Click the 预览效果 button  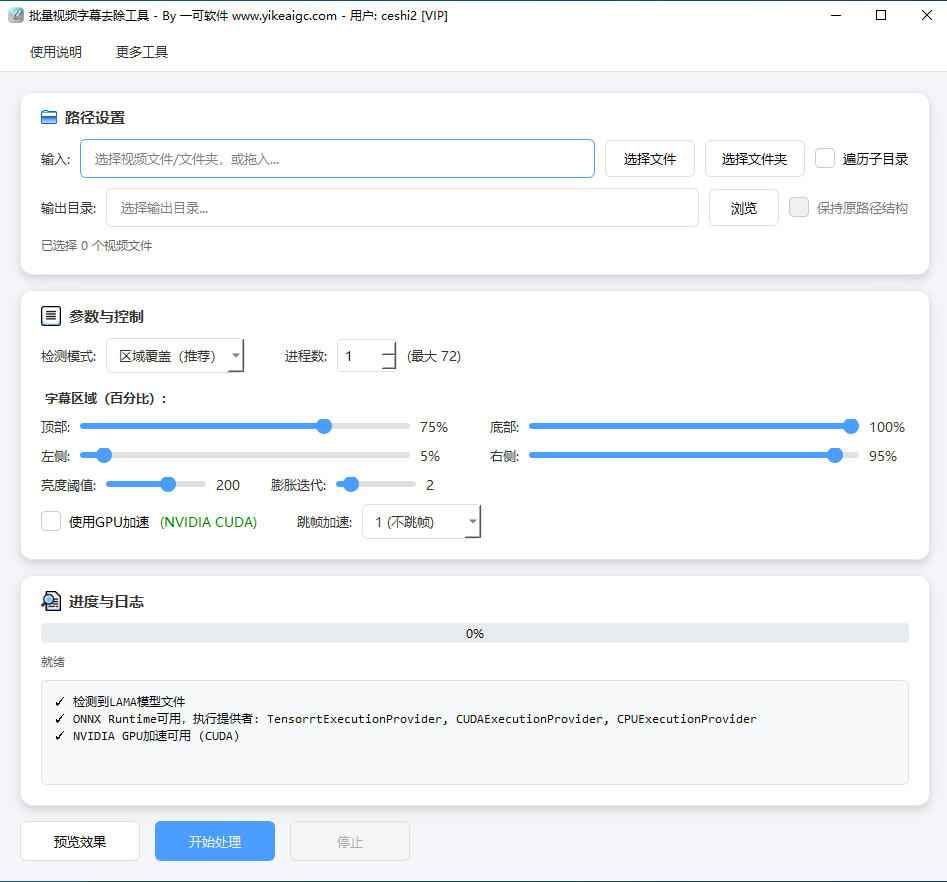pos(79,840)
